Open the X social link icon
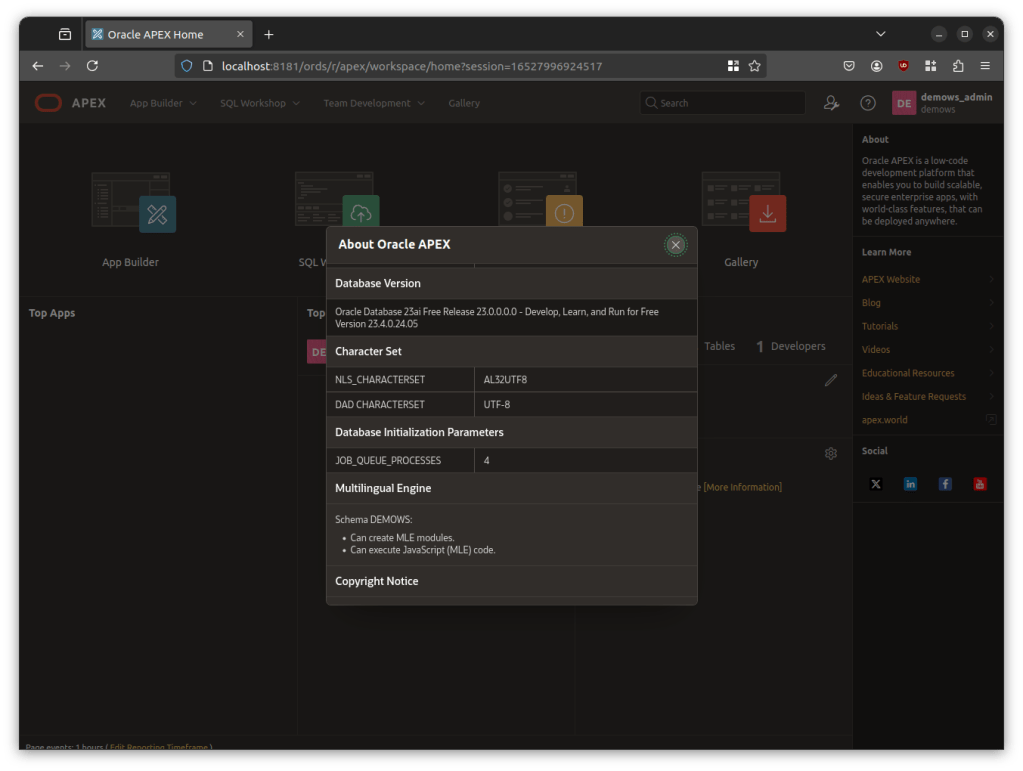This screenshot has height=771, width=1023. coord(876,484)
